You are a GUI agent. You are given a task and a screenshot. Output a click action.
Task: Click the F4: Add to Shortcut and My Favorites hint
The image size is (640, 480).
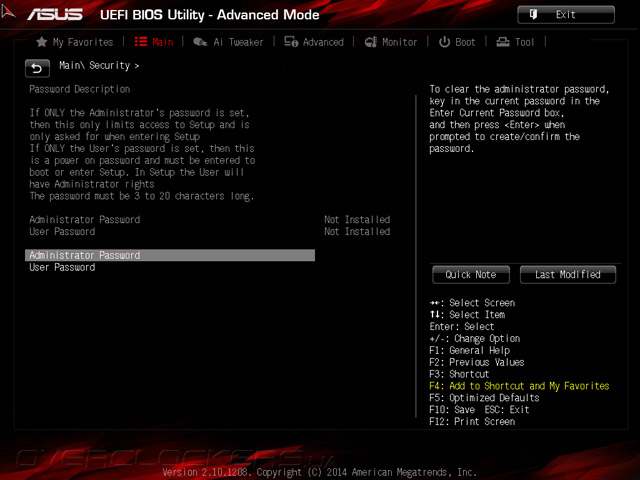pyautogui.click(x=519, y=386)
